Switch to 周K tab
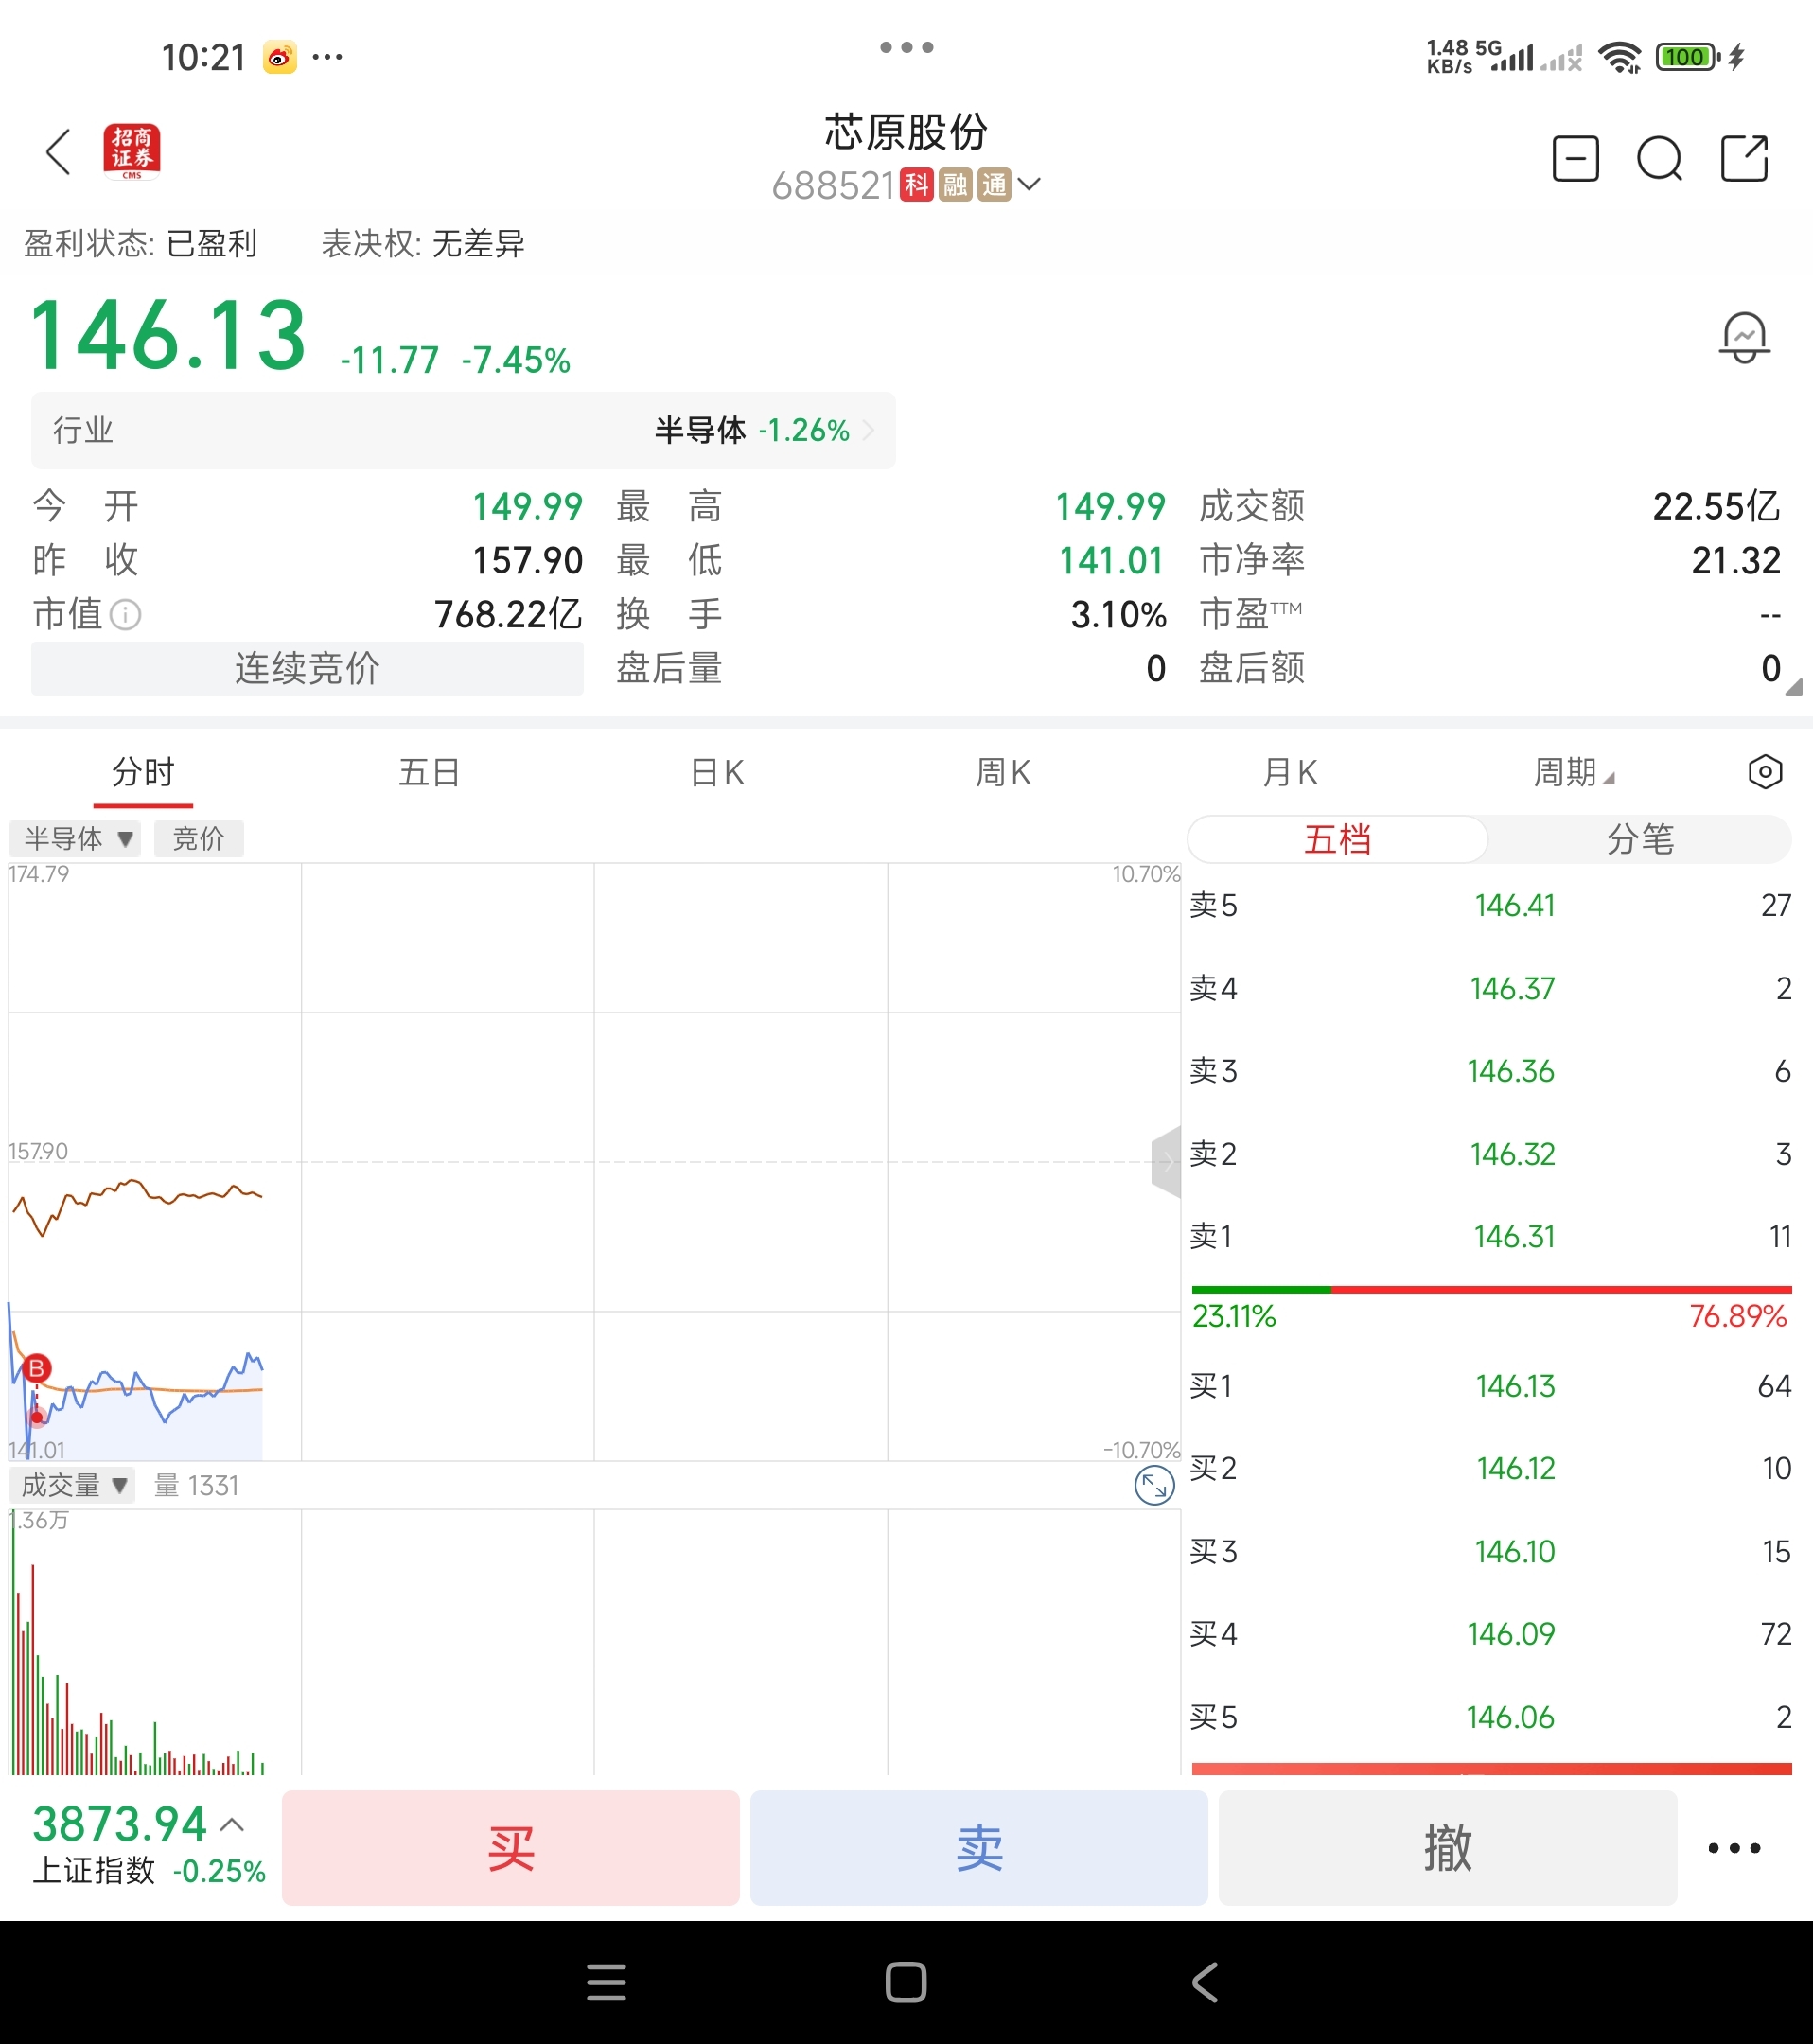 (x=1003, y=772)
